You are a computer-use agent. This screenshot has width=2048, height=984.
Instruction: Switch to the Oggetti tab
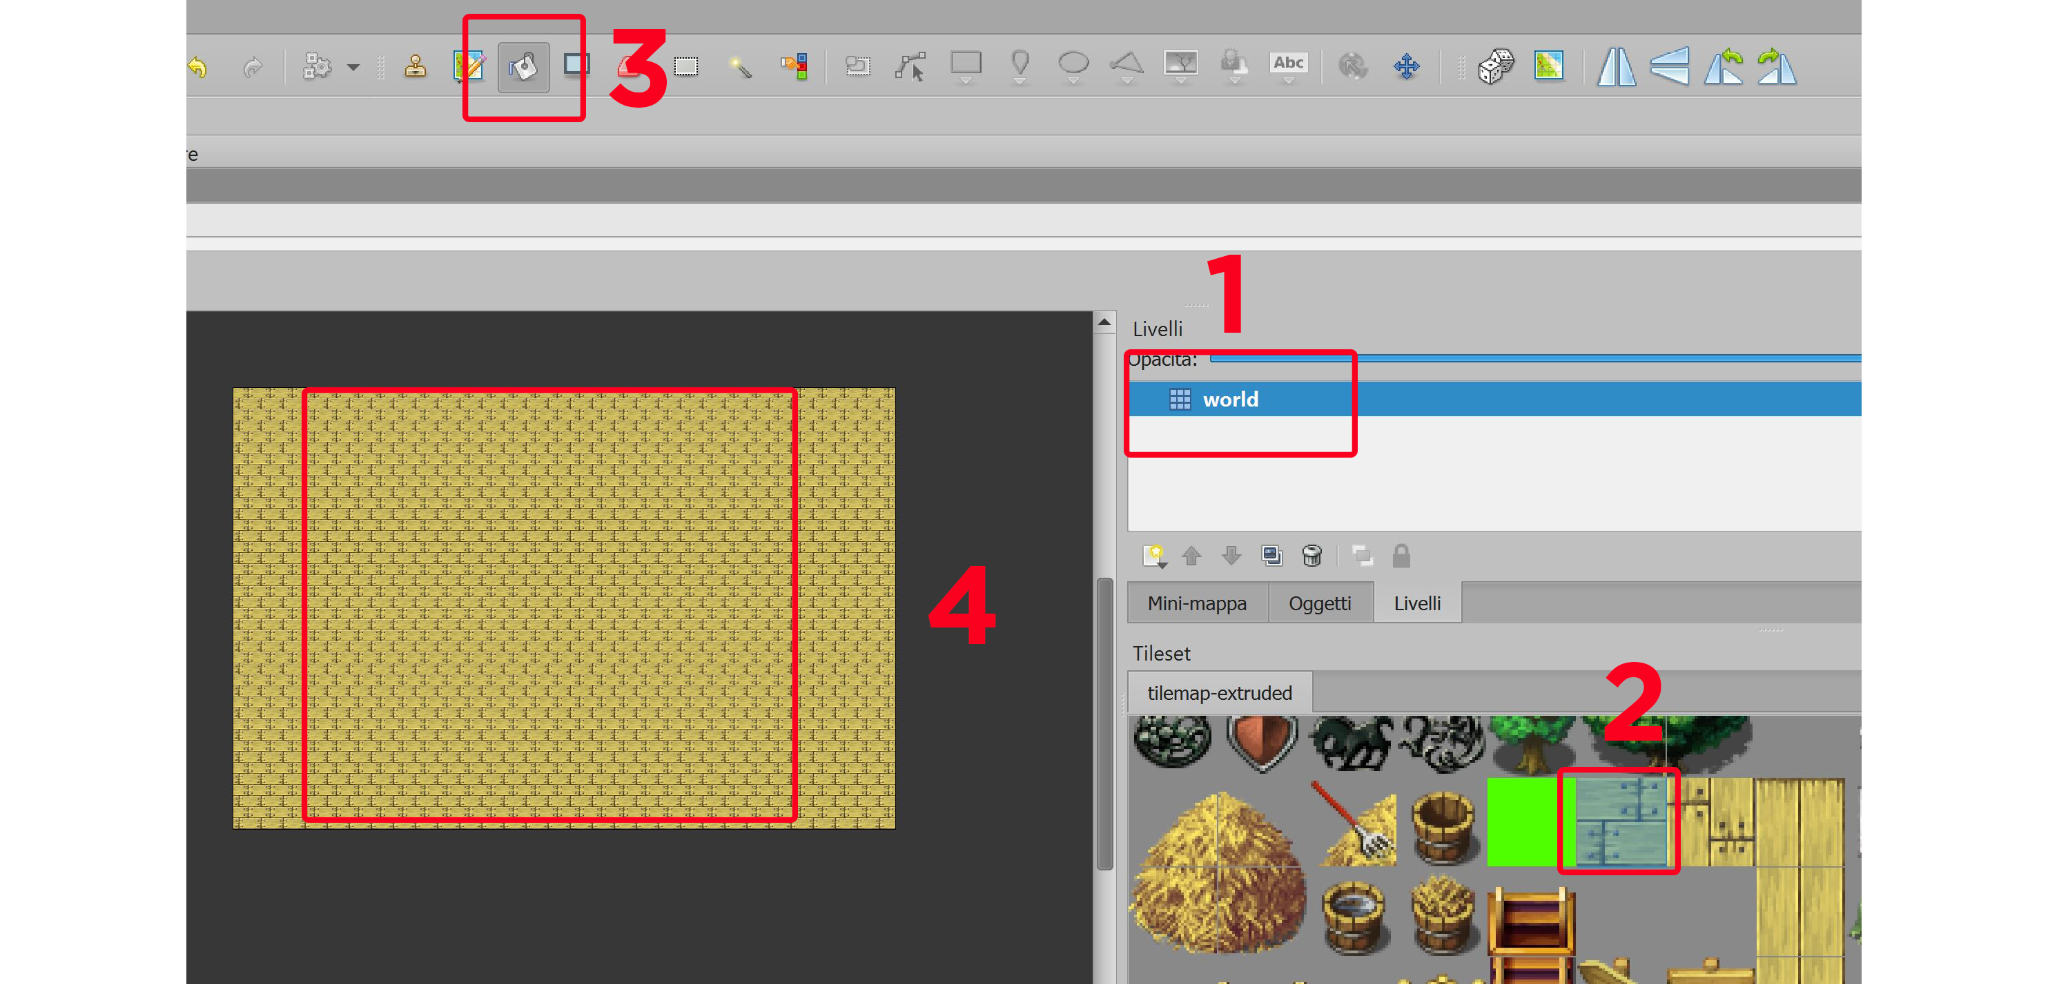coord(1320,603)
